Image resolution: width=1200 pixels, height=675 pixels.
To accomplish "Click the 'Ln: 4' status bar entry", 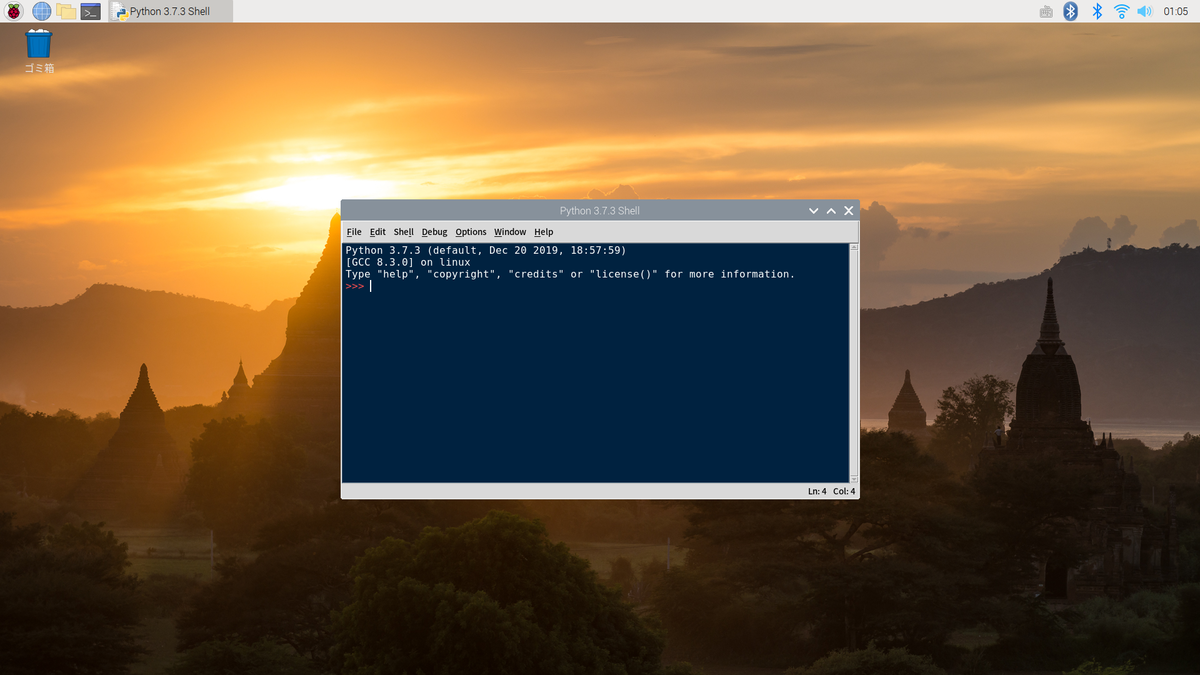I will point(818,492).
